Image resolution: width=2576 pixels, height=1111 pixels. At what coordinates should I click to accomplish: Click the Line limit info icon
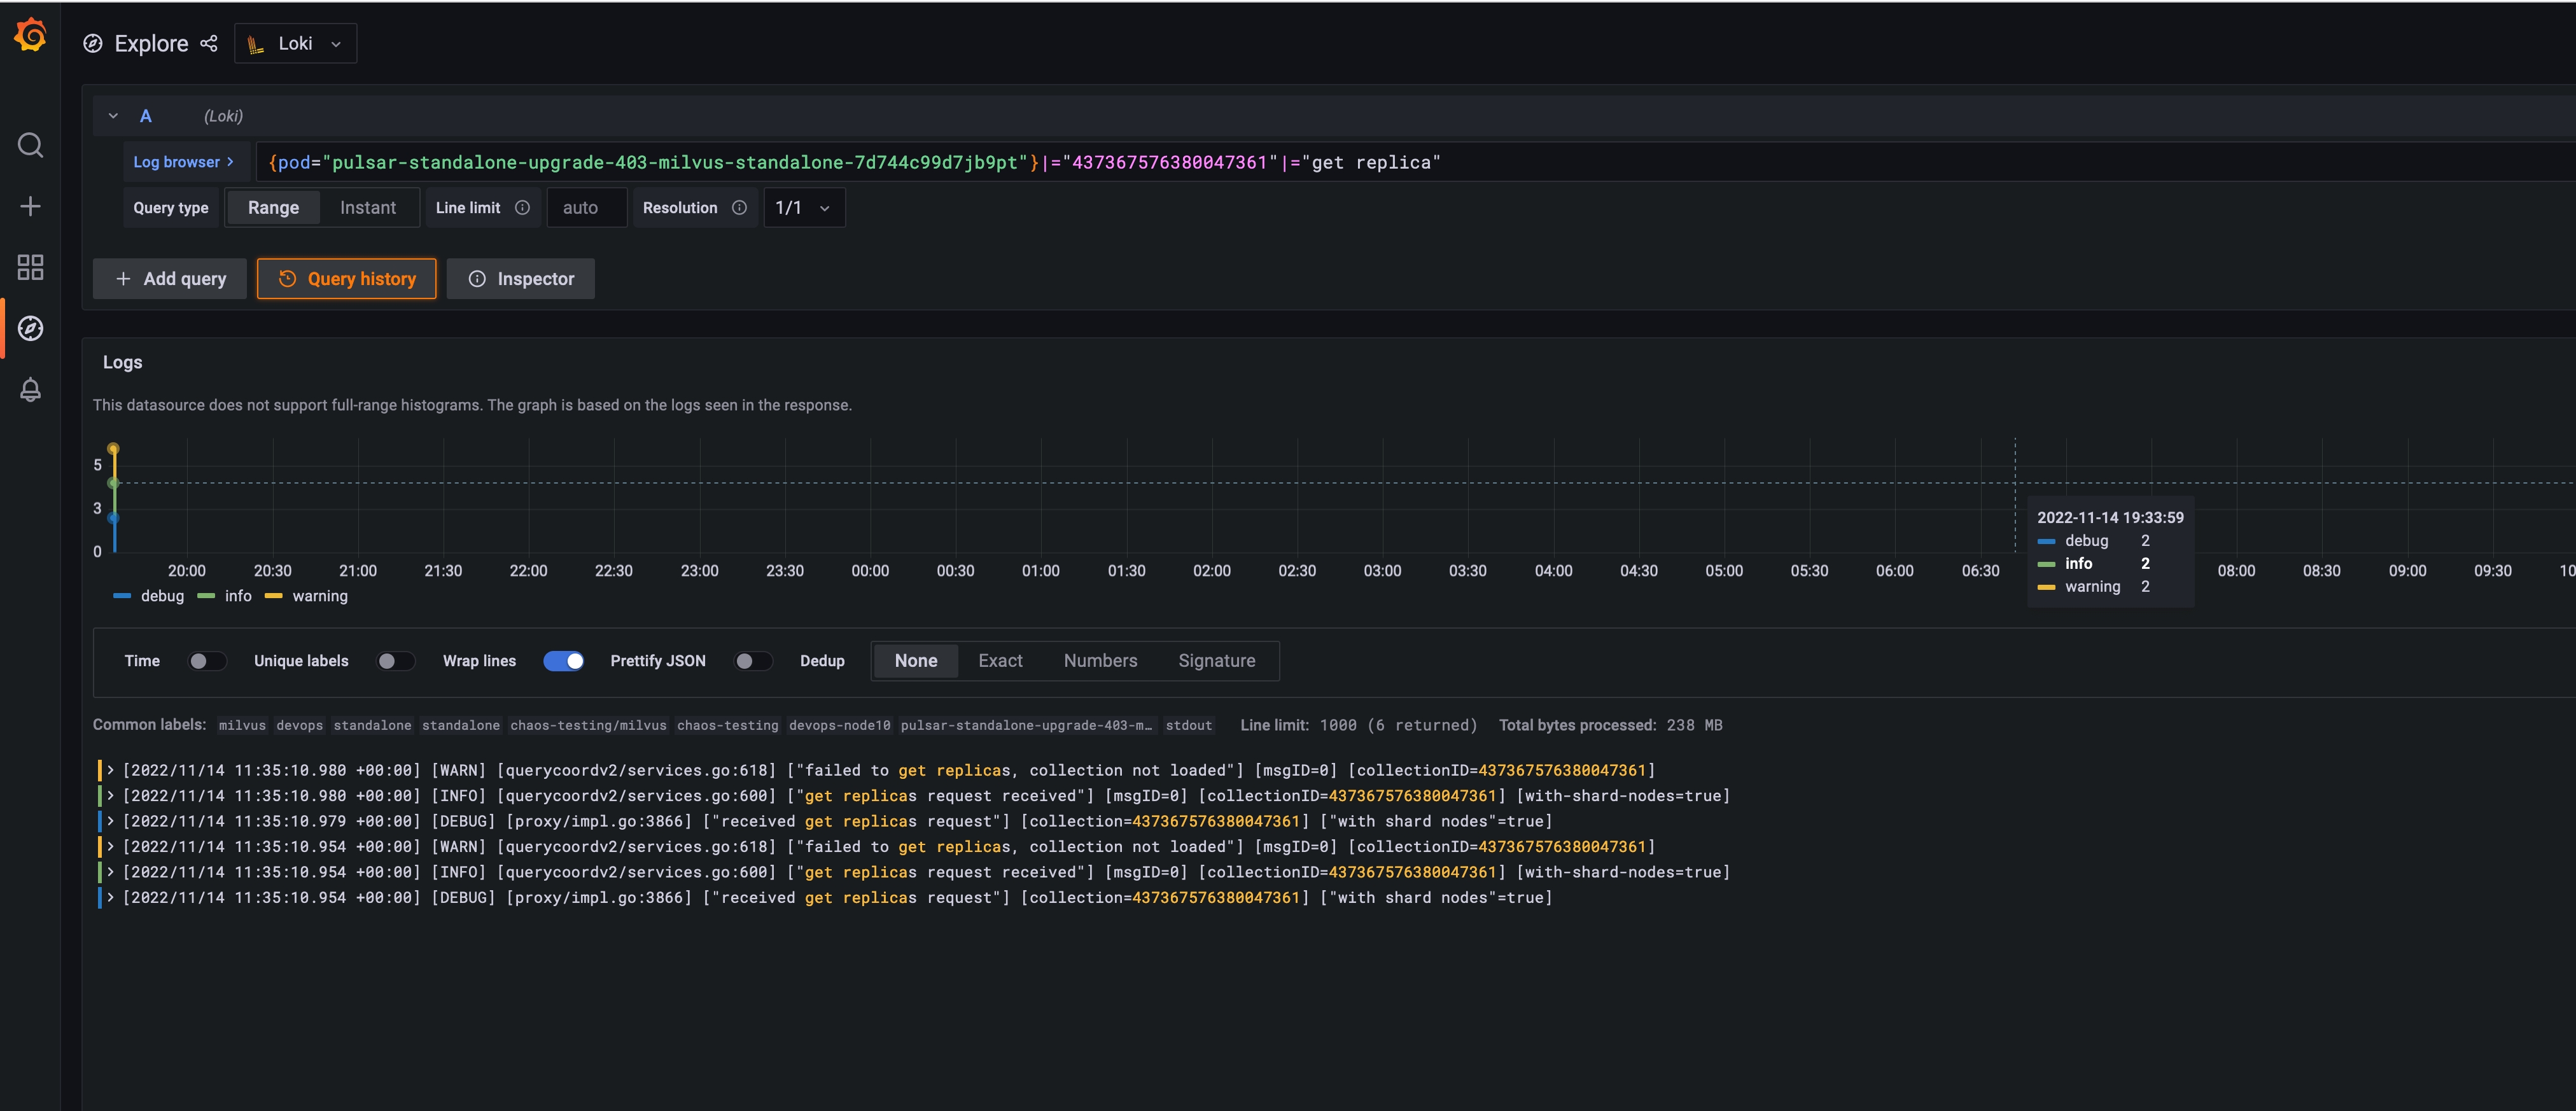(522, 207)
